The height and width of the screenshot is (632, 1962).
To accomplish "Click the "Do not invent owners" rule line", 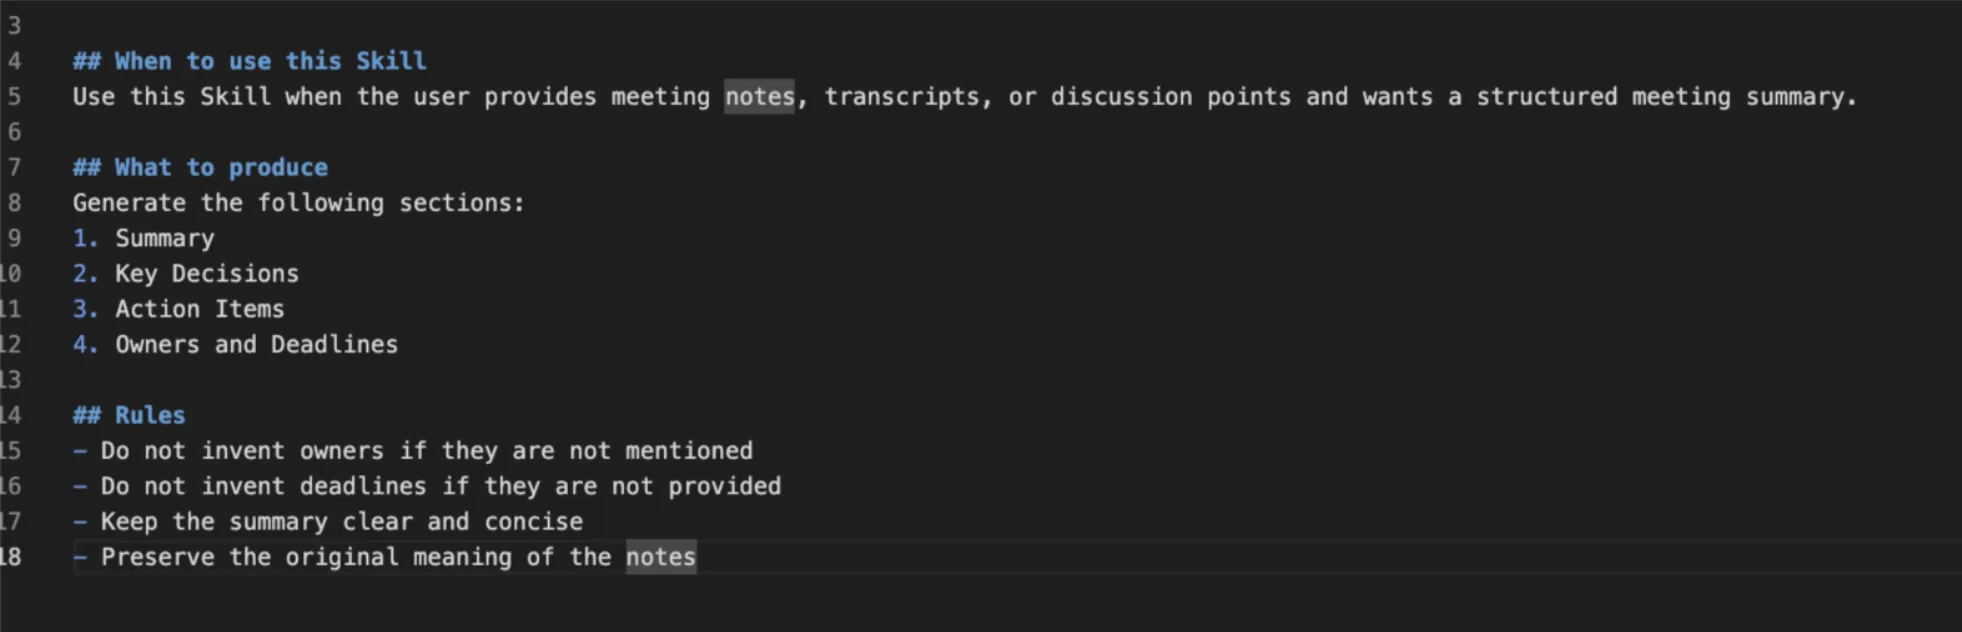I will 426,451.
